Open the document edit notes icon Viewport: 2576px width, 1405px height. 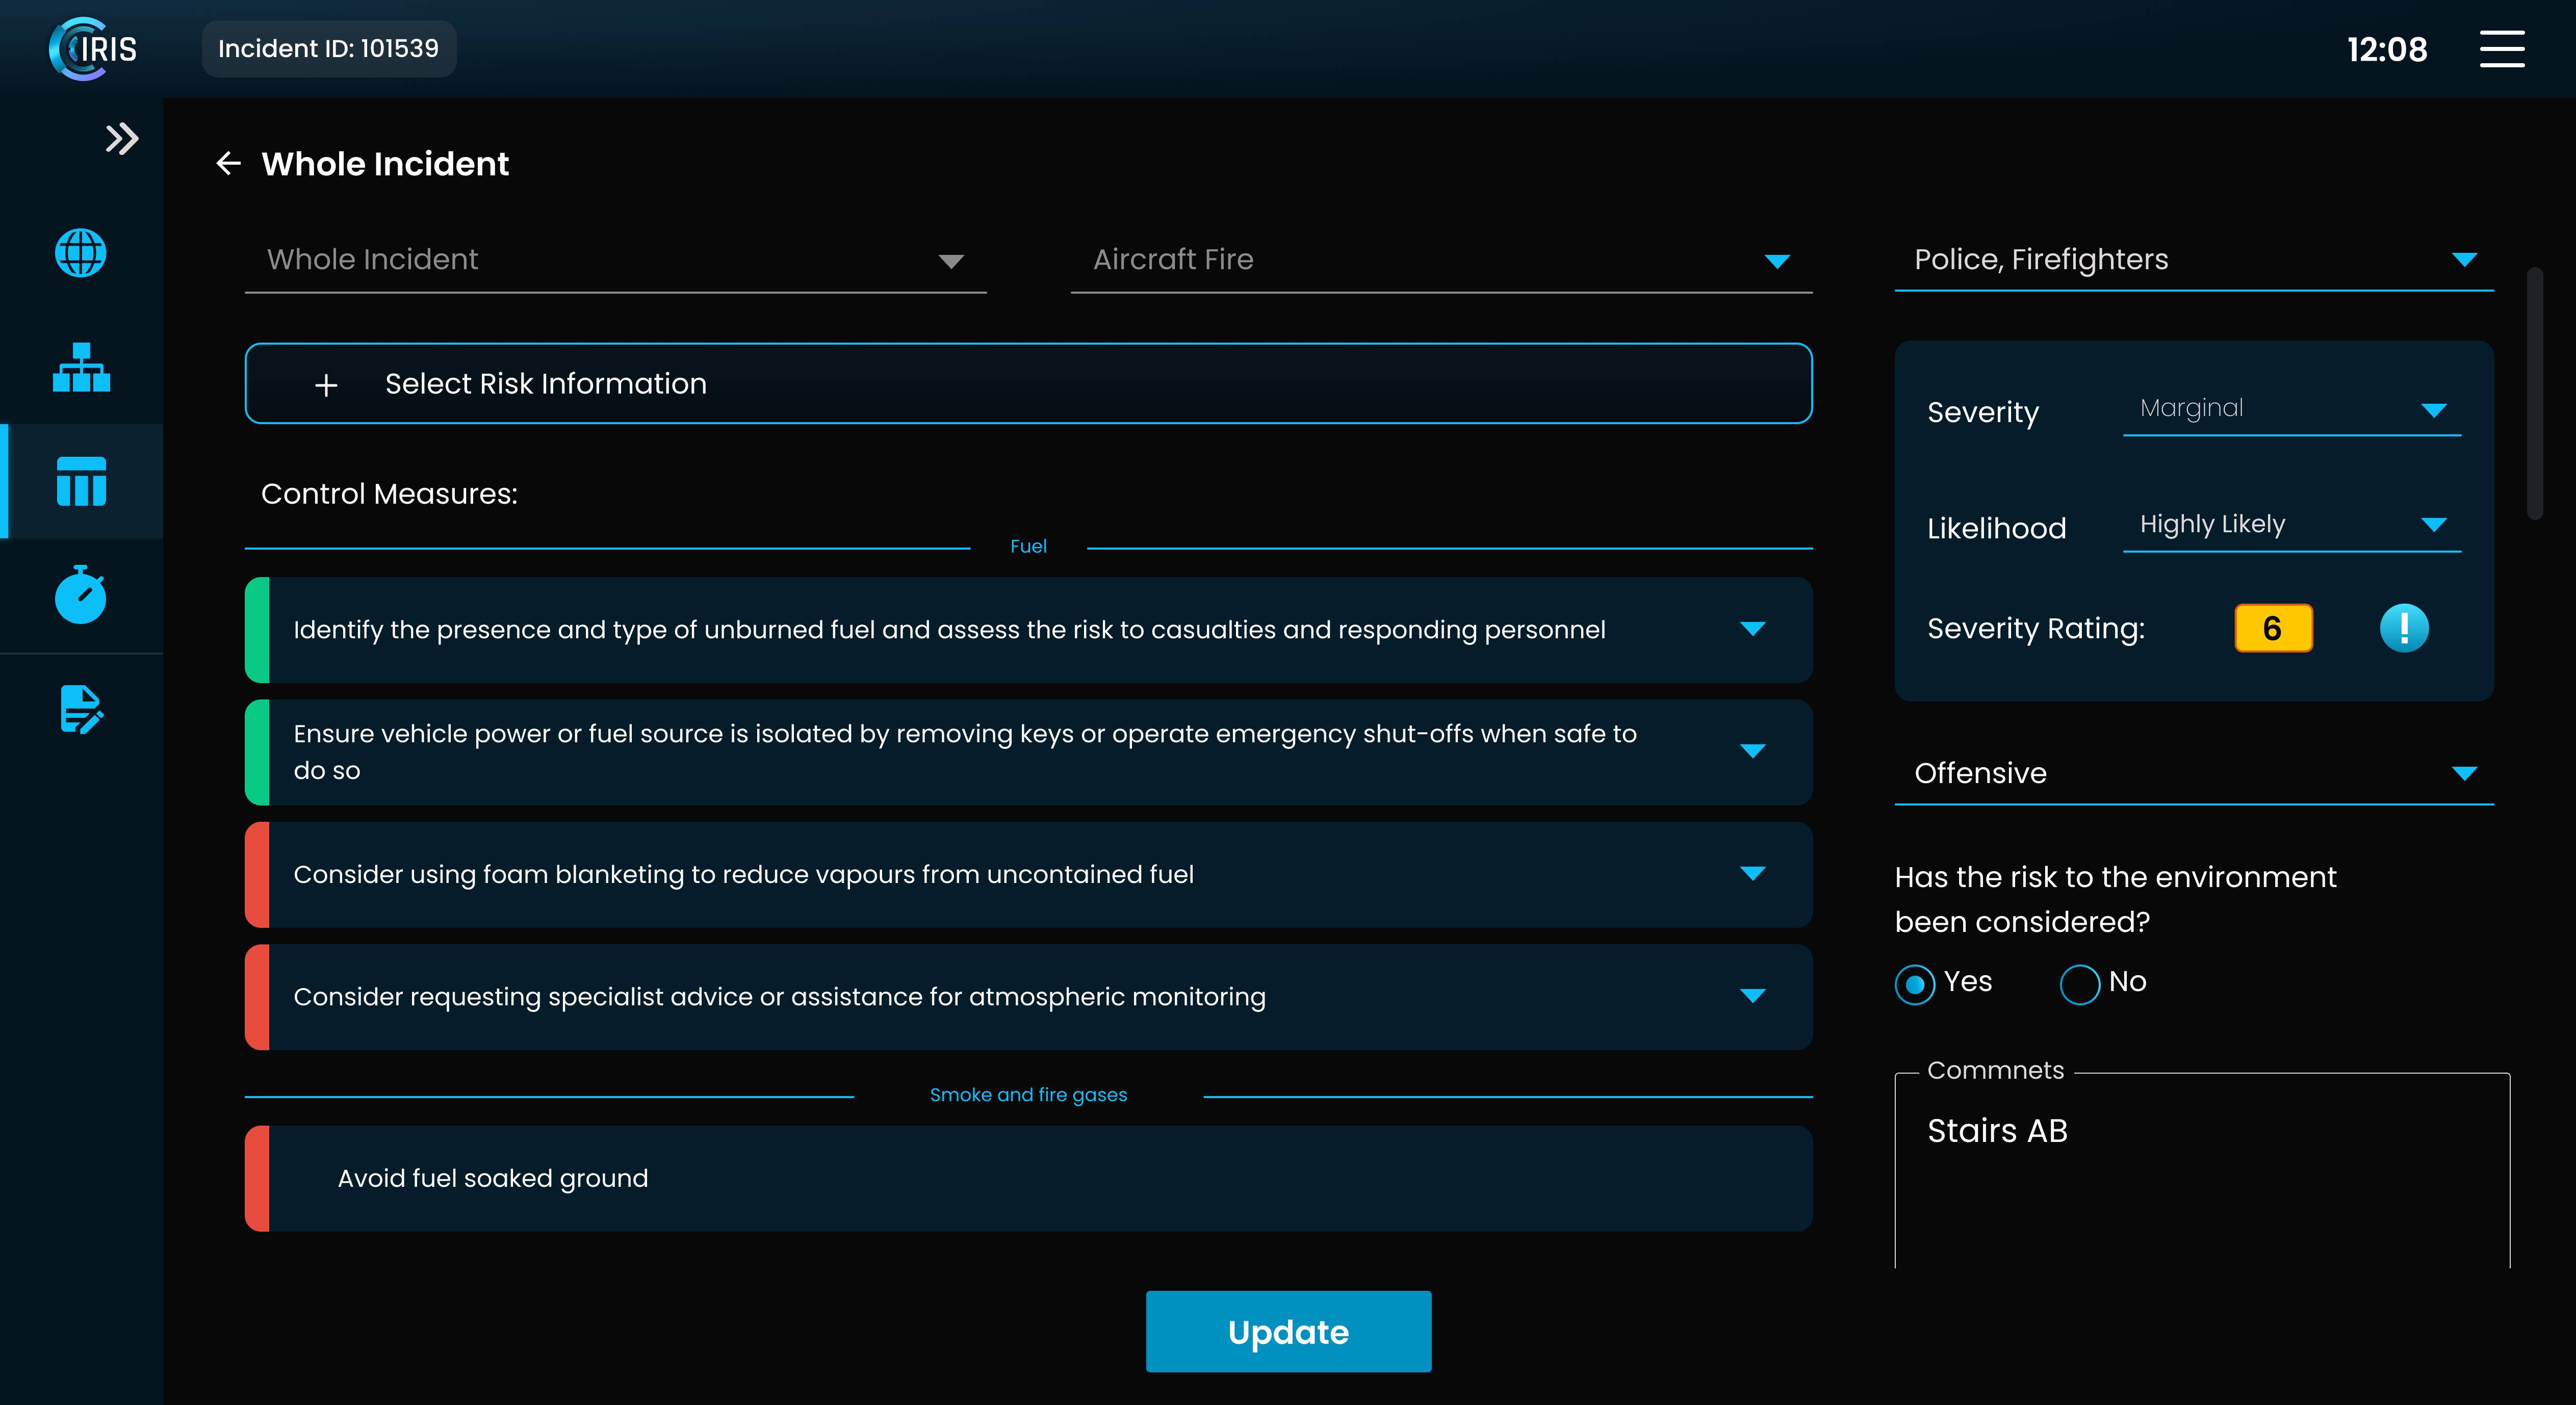81,709
